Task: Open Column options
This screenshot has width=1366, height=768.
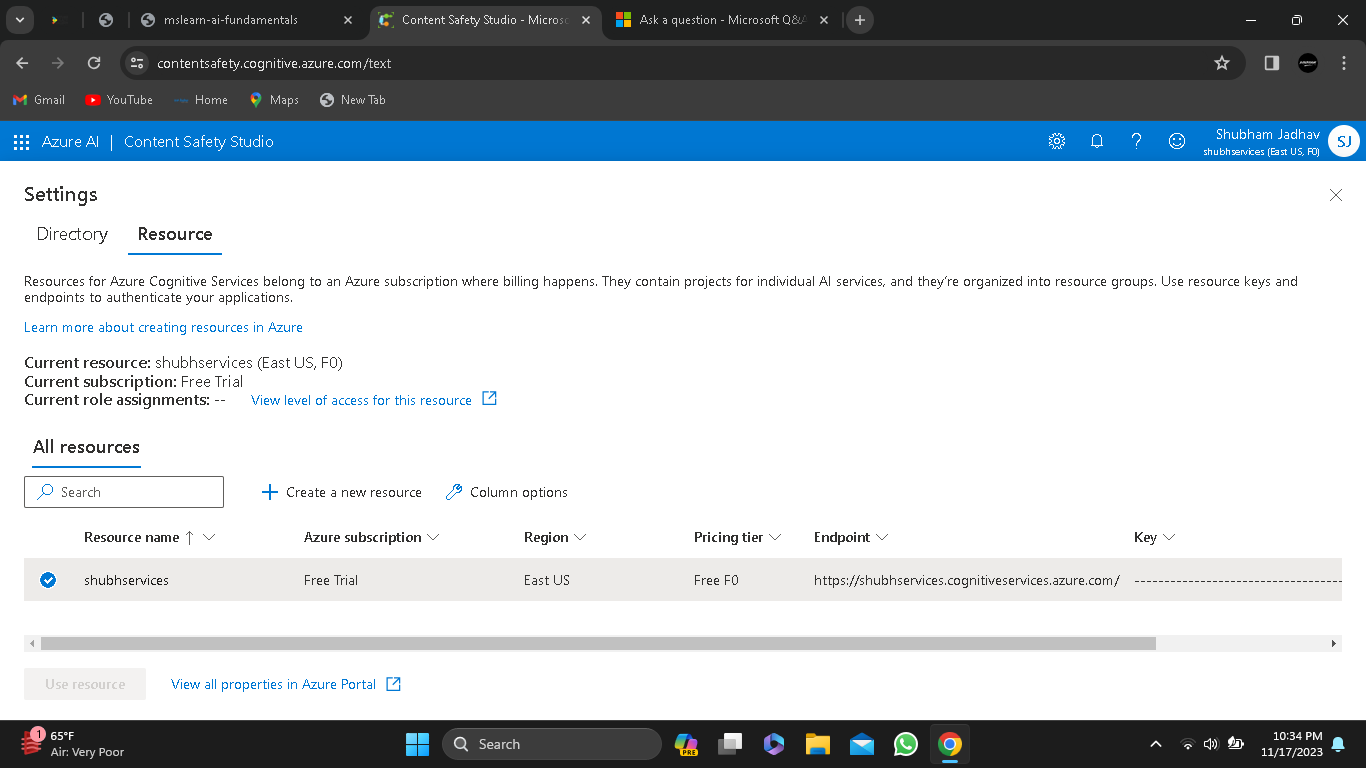Action: pyautogui.click(x=506, y=492)
